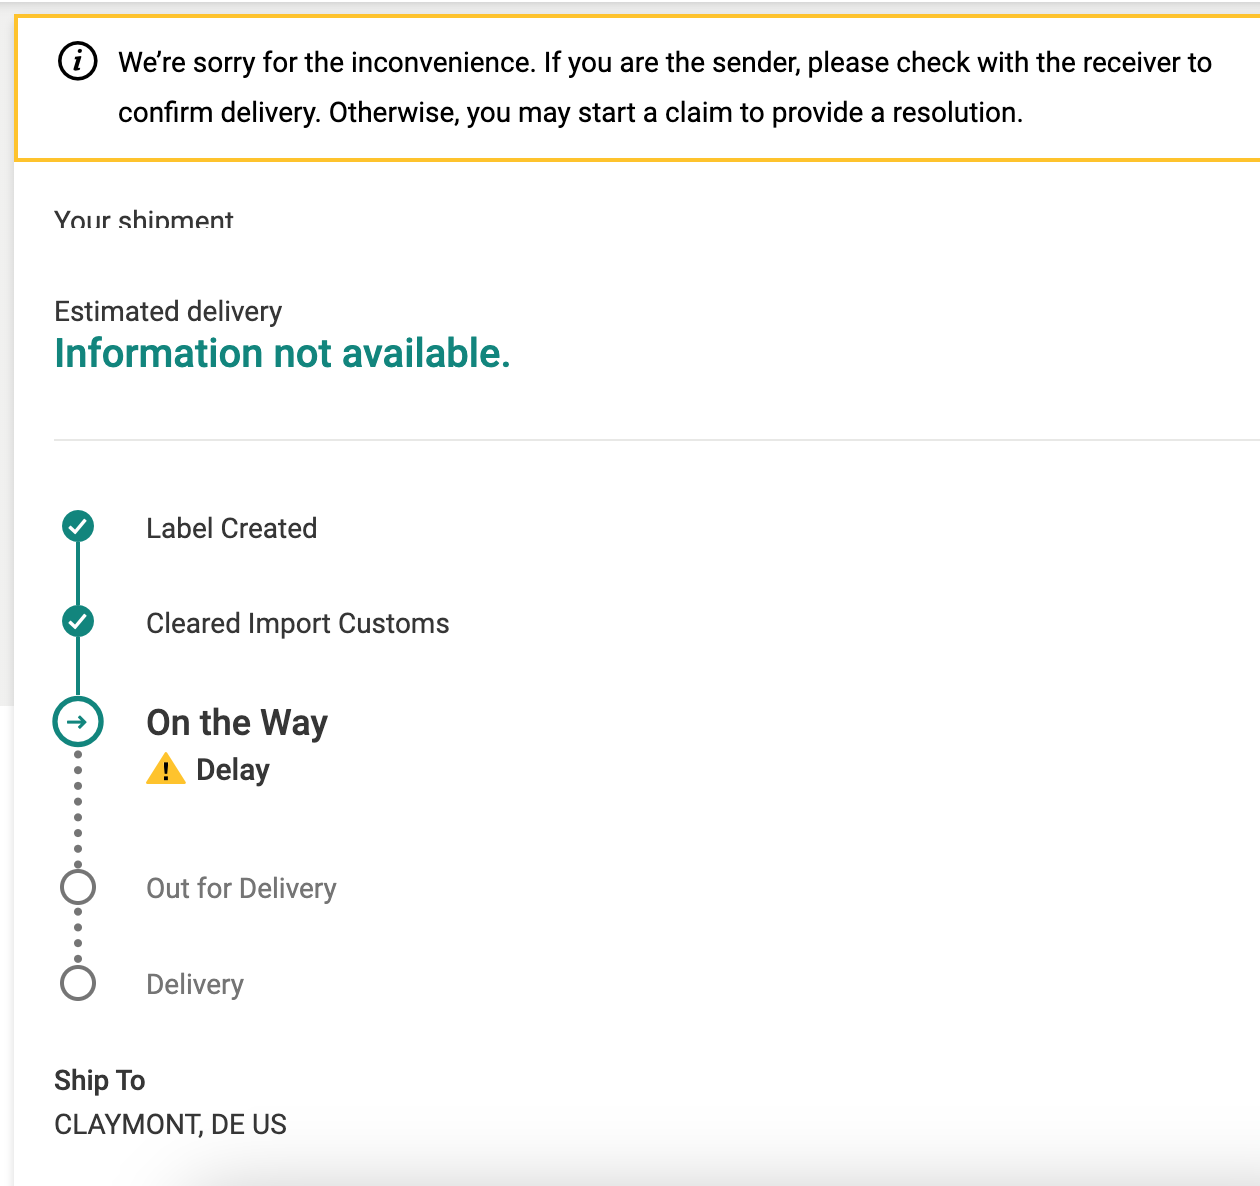1260x1186 pixels.
Task: Click the Estimated delivery label
Action: 168,312
